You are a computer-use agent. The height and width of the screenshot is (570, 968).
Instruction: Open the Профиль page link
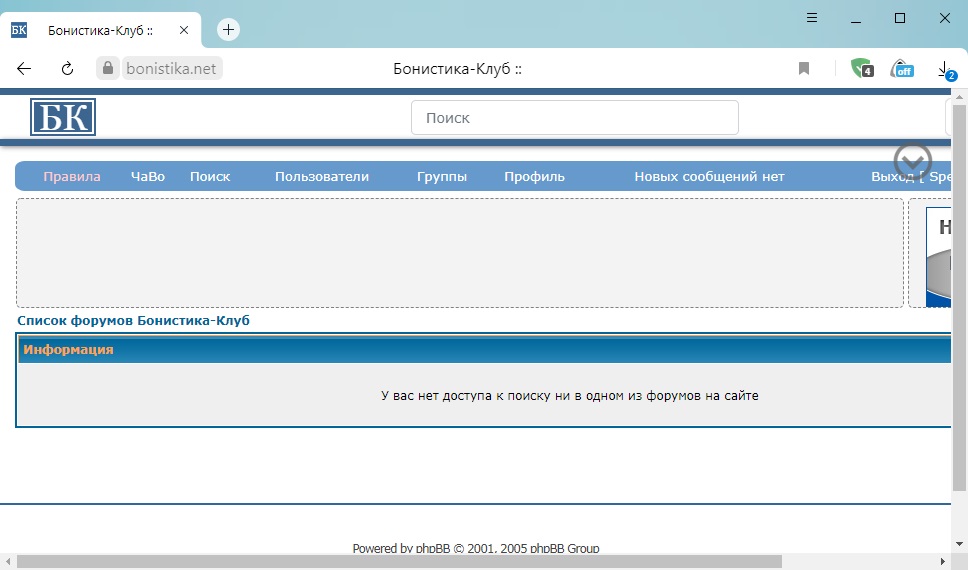(x=534, y=177)
